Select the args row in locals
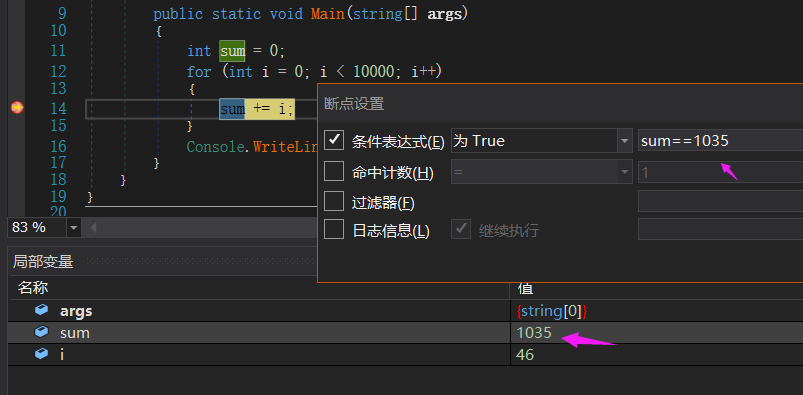Image resolution: width=803 pixels, height=395 pixels. click(x=406, y=310)
